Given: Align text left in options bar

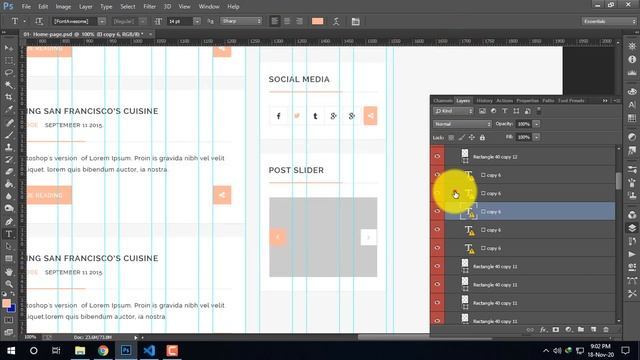Looking at the screenshot, I should [x=275, y=21].
